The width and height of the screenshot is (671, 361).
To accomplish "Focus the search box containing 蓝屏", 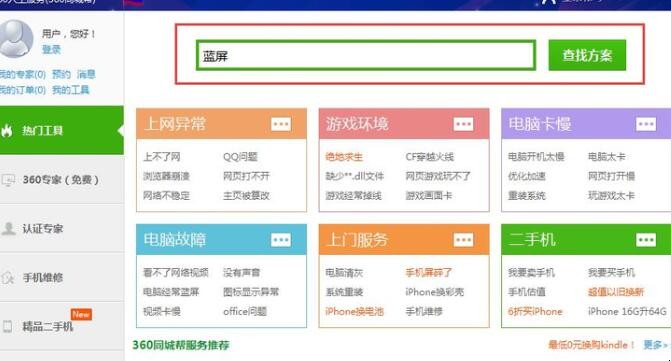I will 366,55.
